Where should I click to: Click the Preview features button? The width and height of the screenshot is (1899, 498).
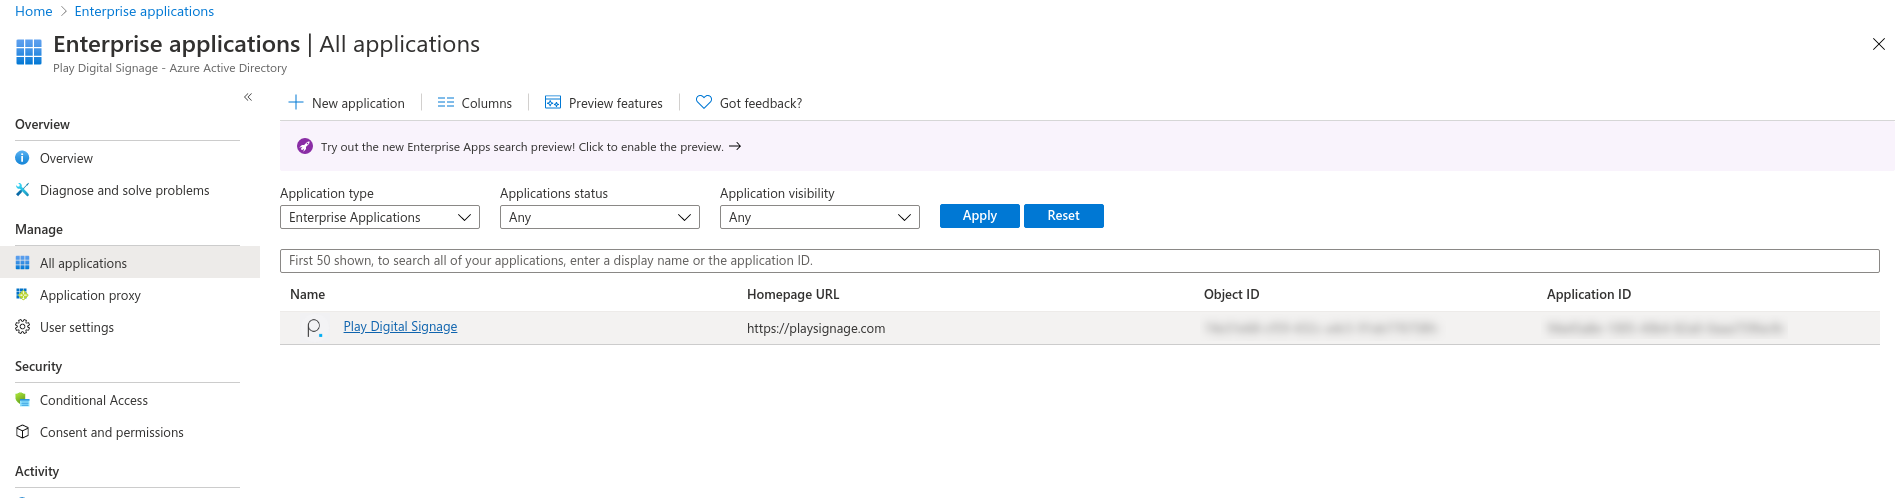[x=604, y=103]
